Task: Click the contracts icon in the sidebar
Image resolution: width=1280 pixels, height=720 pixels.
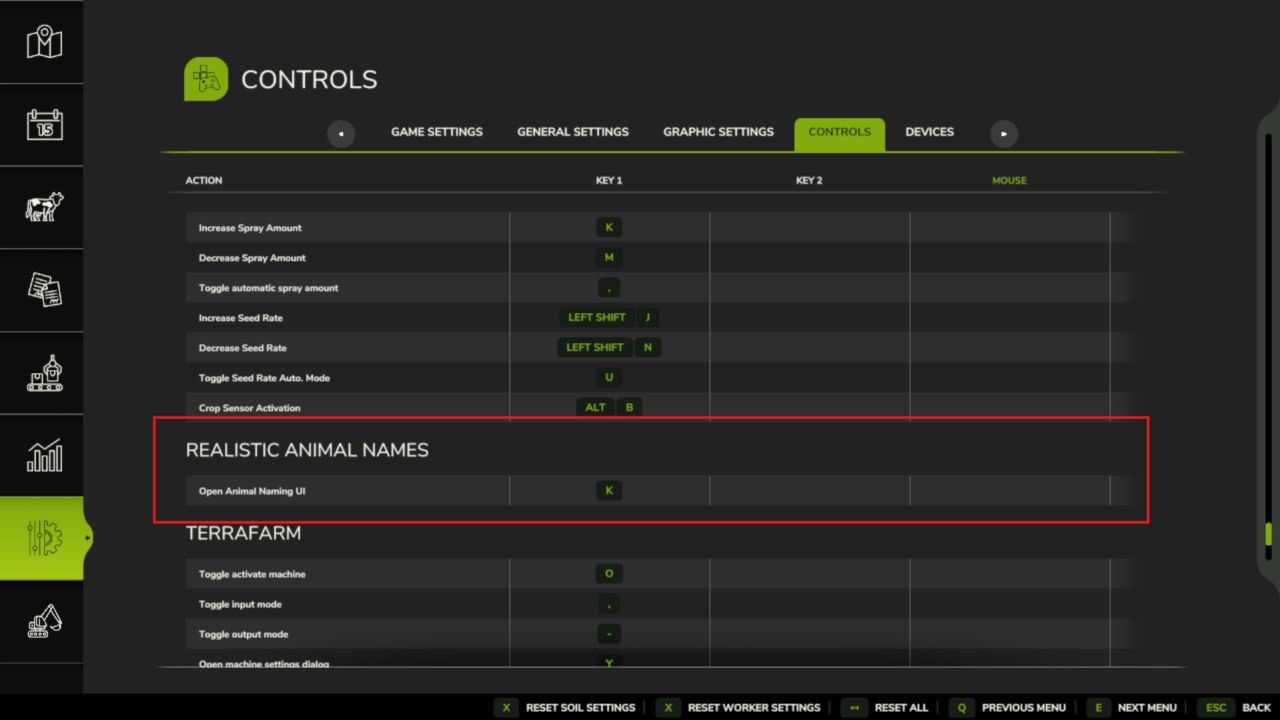Action: (42, 290)
